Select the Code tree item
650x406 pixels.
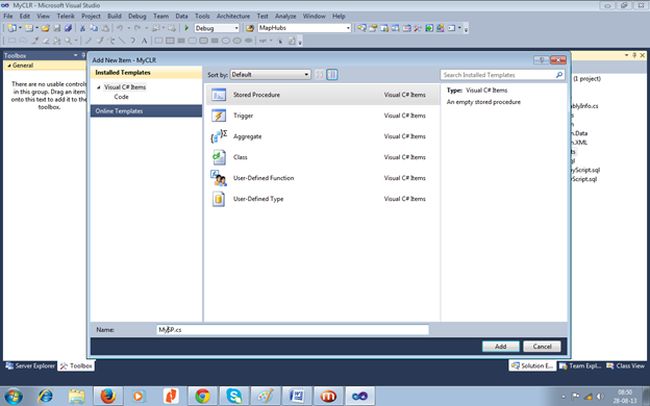(121, 97)
